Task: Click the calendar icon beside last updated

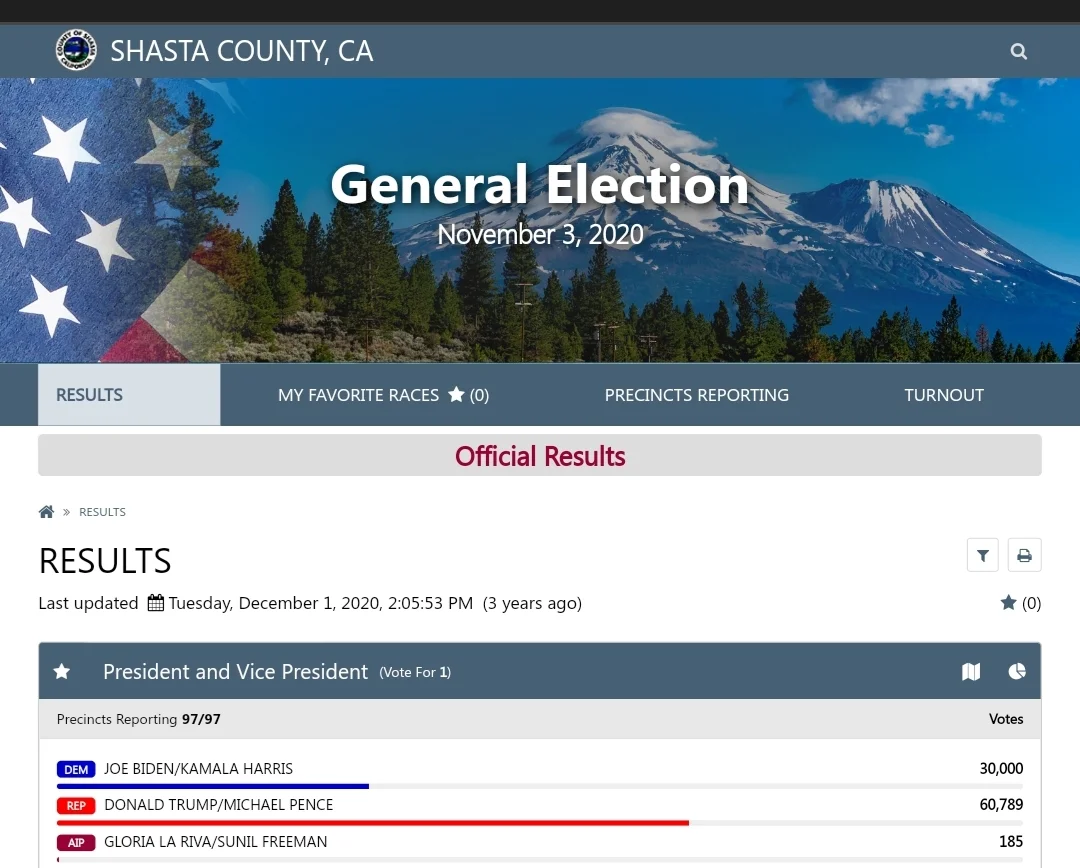Action: pyautogui.click(x=155, y=603)
